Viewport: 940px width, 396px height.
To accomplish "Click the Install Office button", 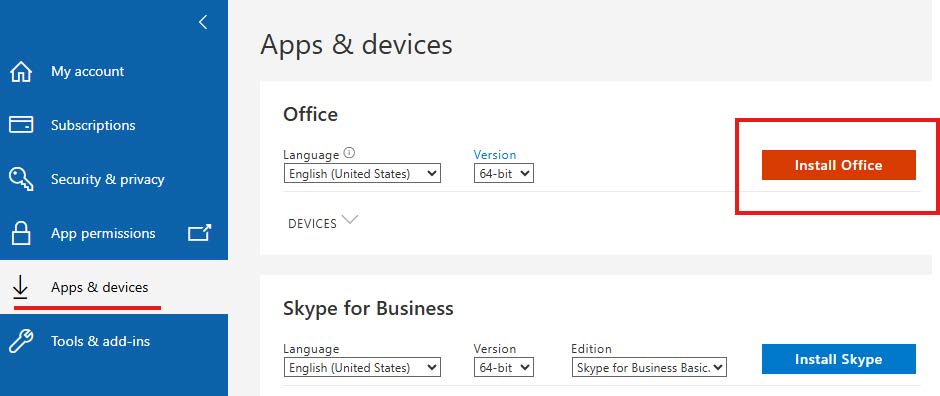I will [839, 165].
